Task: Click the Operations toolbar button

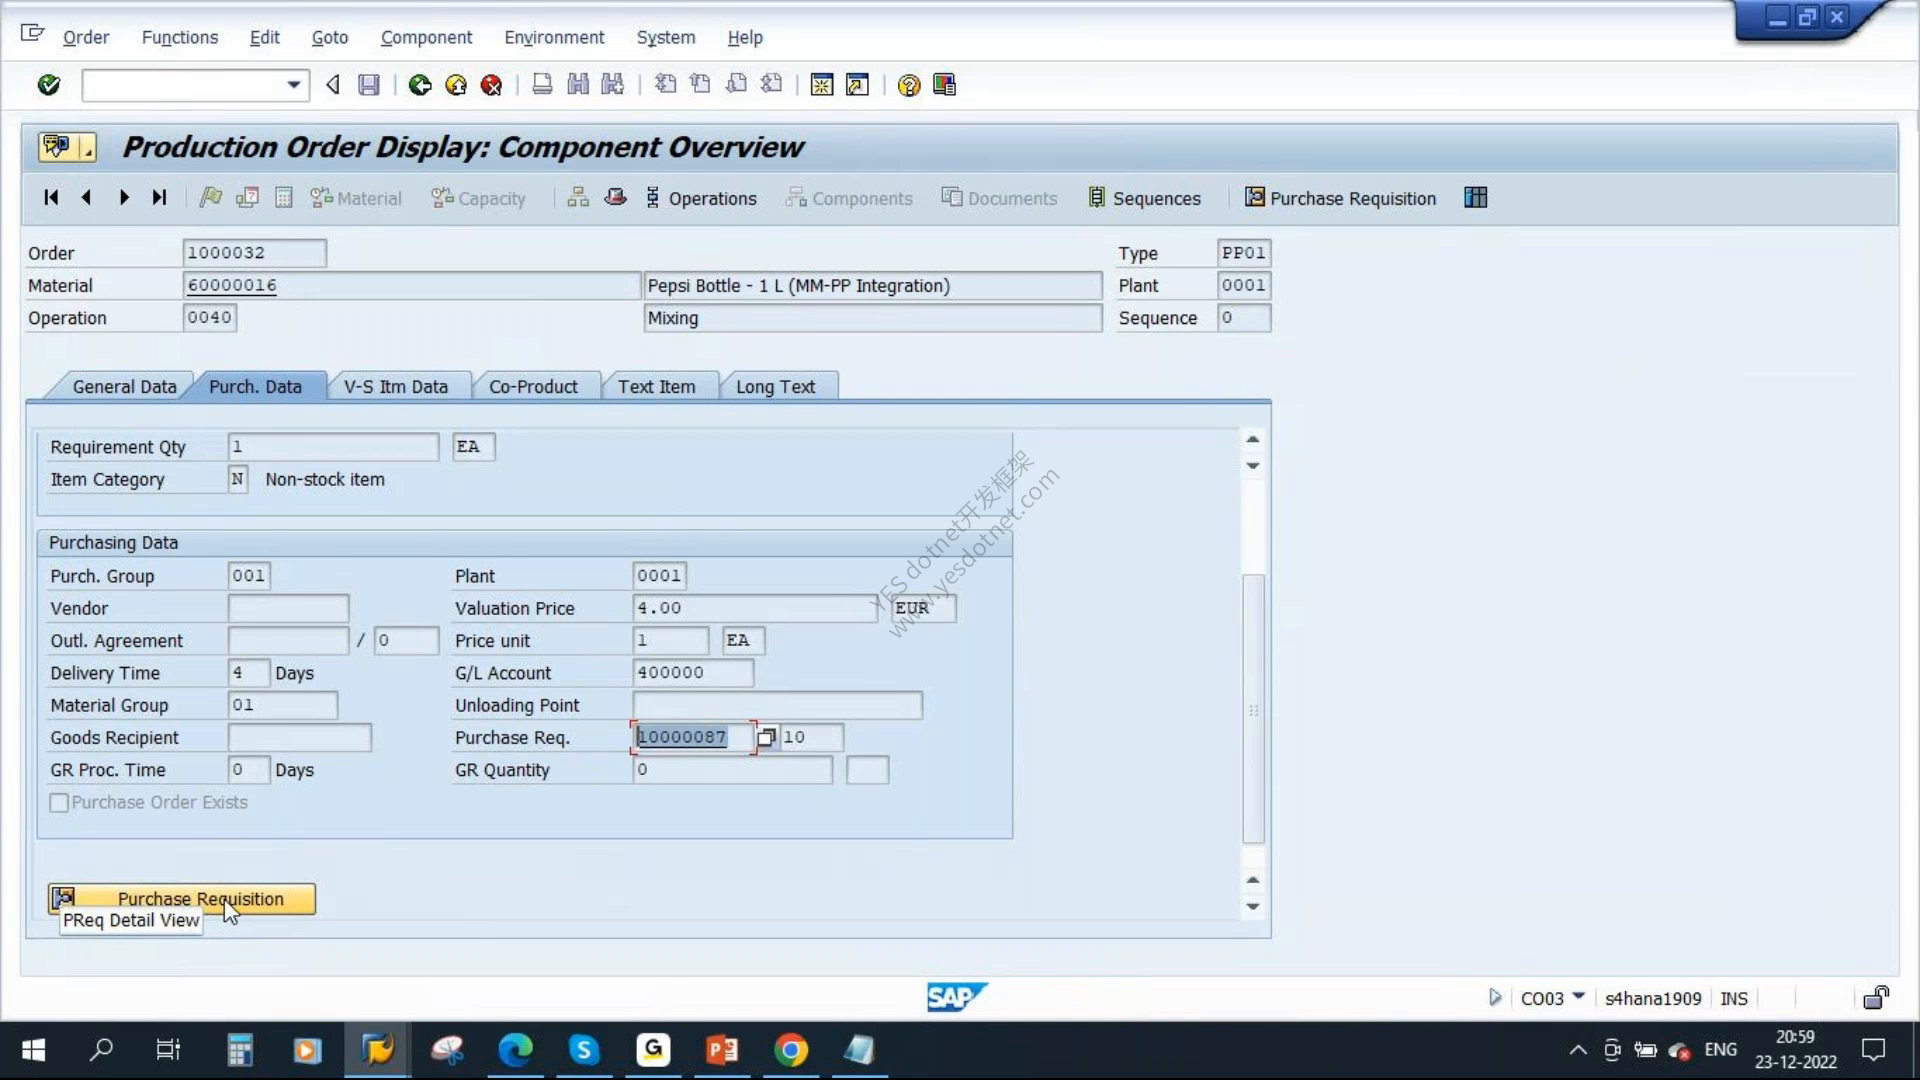Action: (700, 198)
